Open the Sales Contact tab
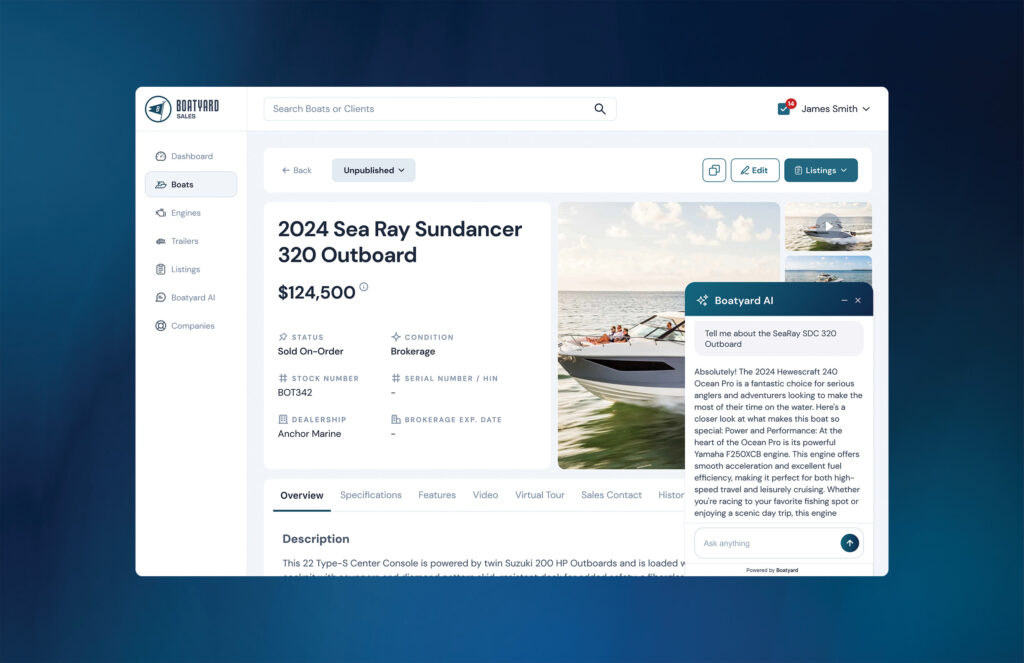1024x663 pixels. point(611,495)
